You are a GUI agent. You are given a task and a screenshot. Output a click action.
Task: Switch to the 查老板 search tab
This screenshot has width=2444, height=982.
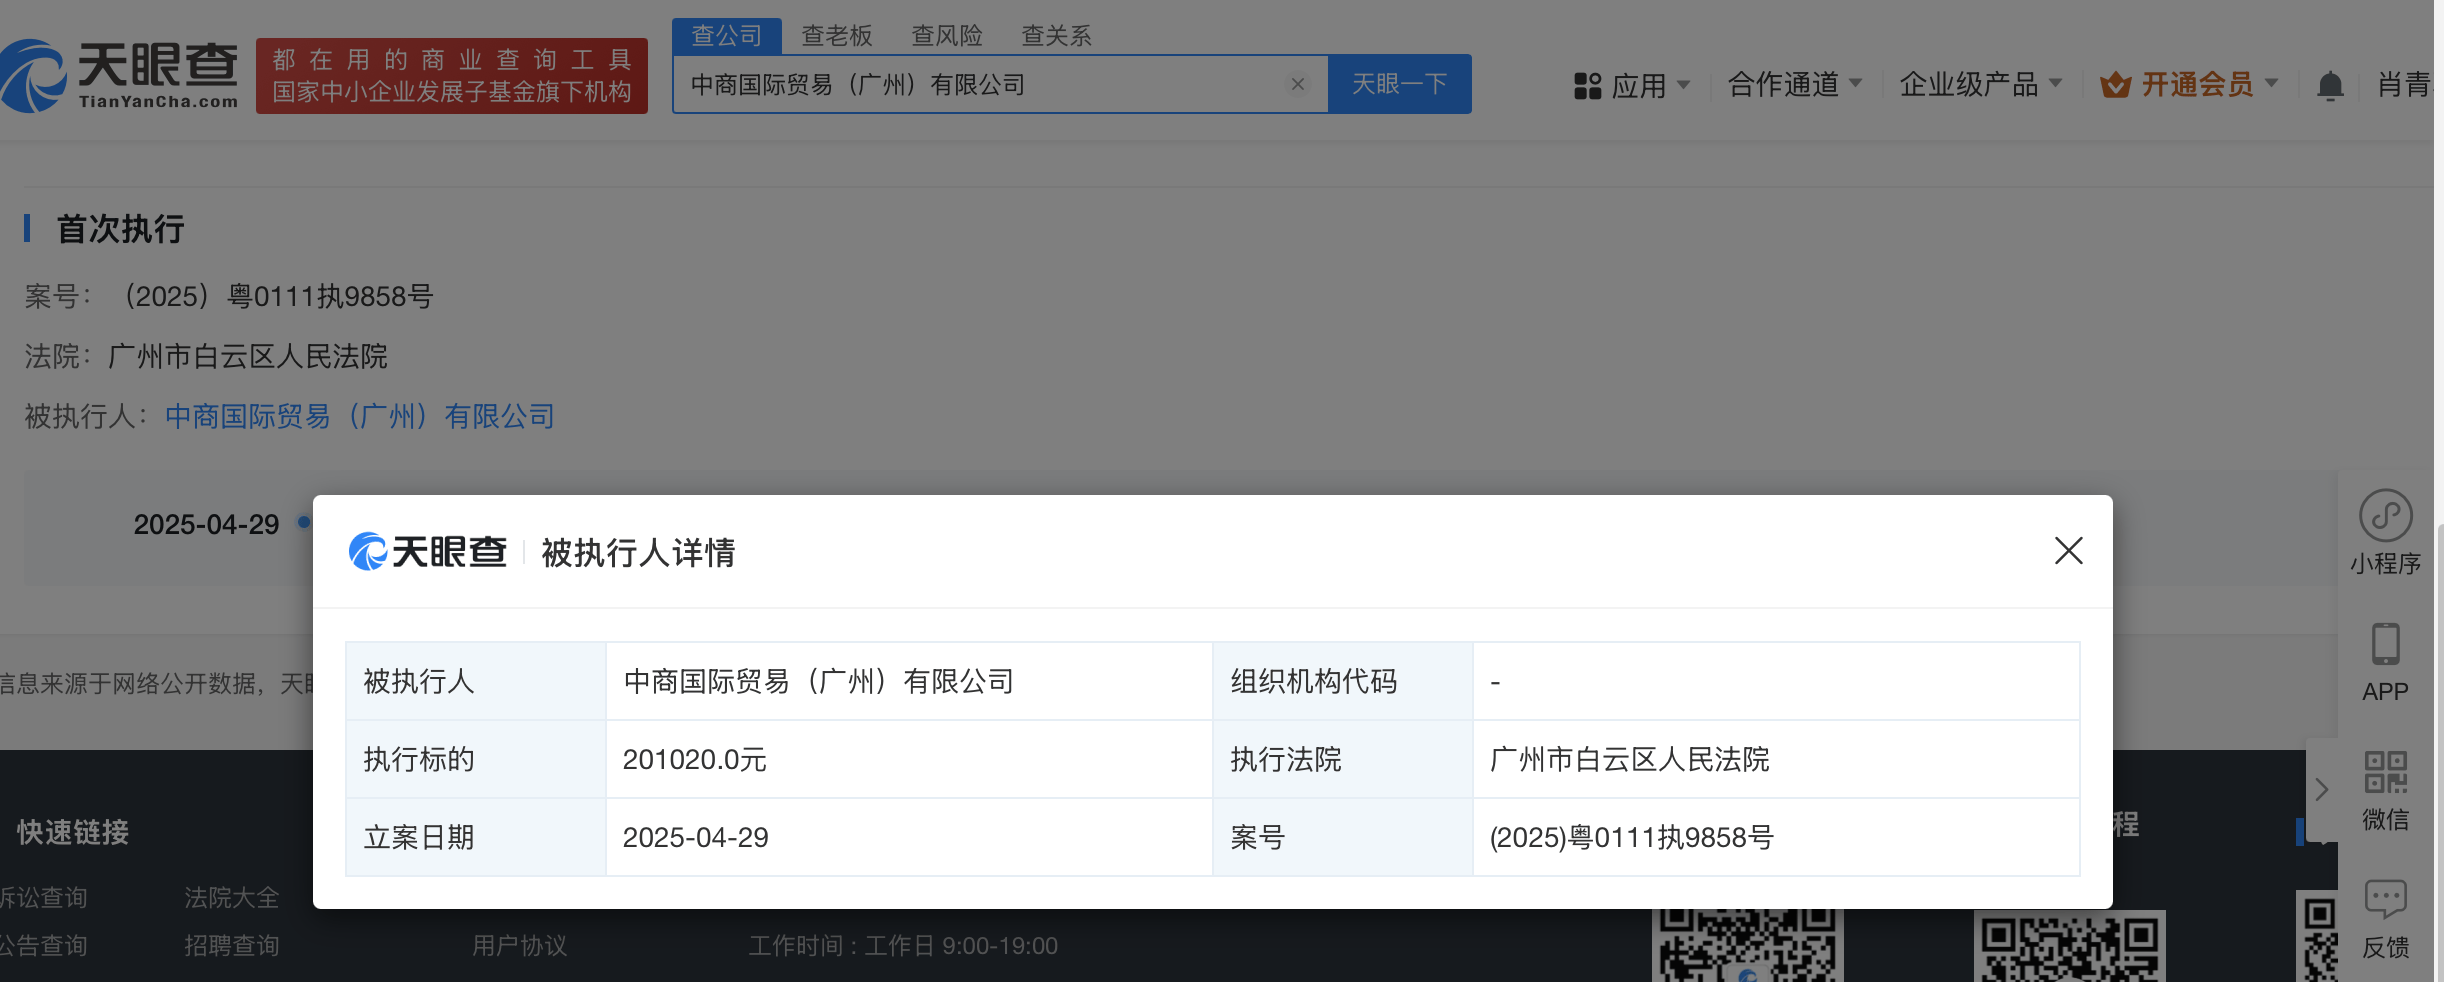click(837, 36)
